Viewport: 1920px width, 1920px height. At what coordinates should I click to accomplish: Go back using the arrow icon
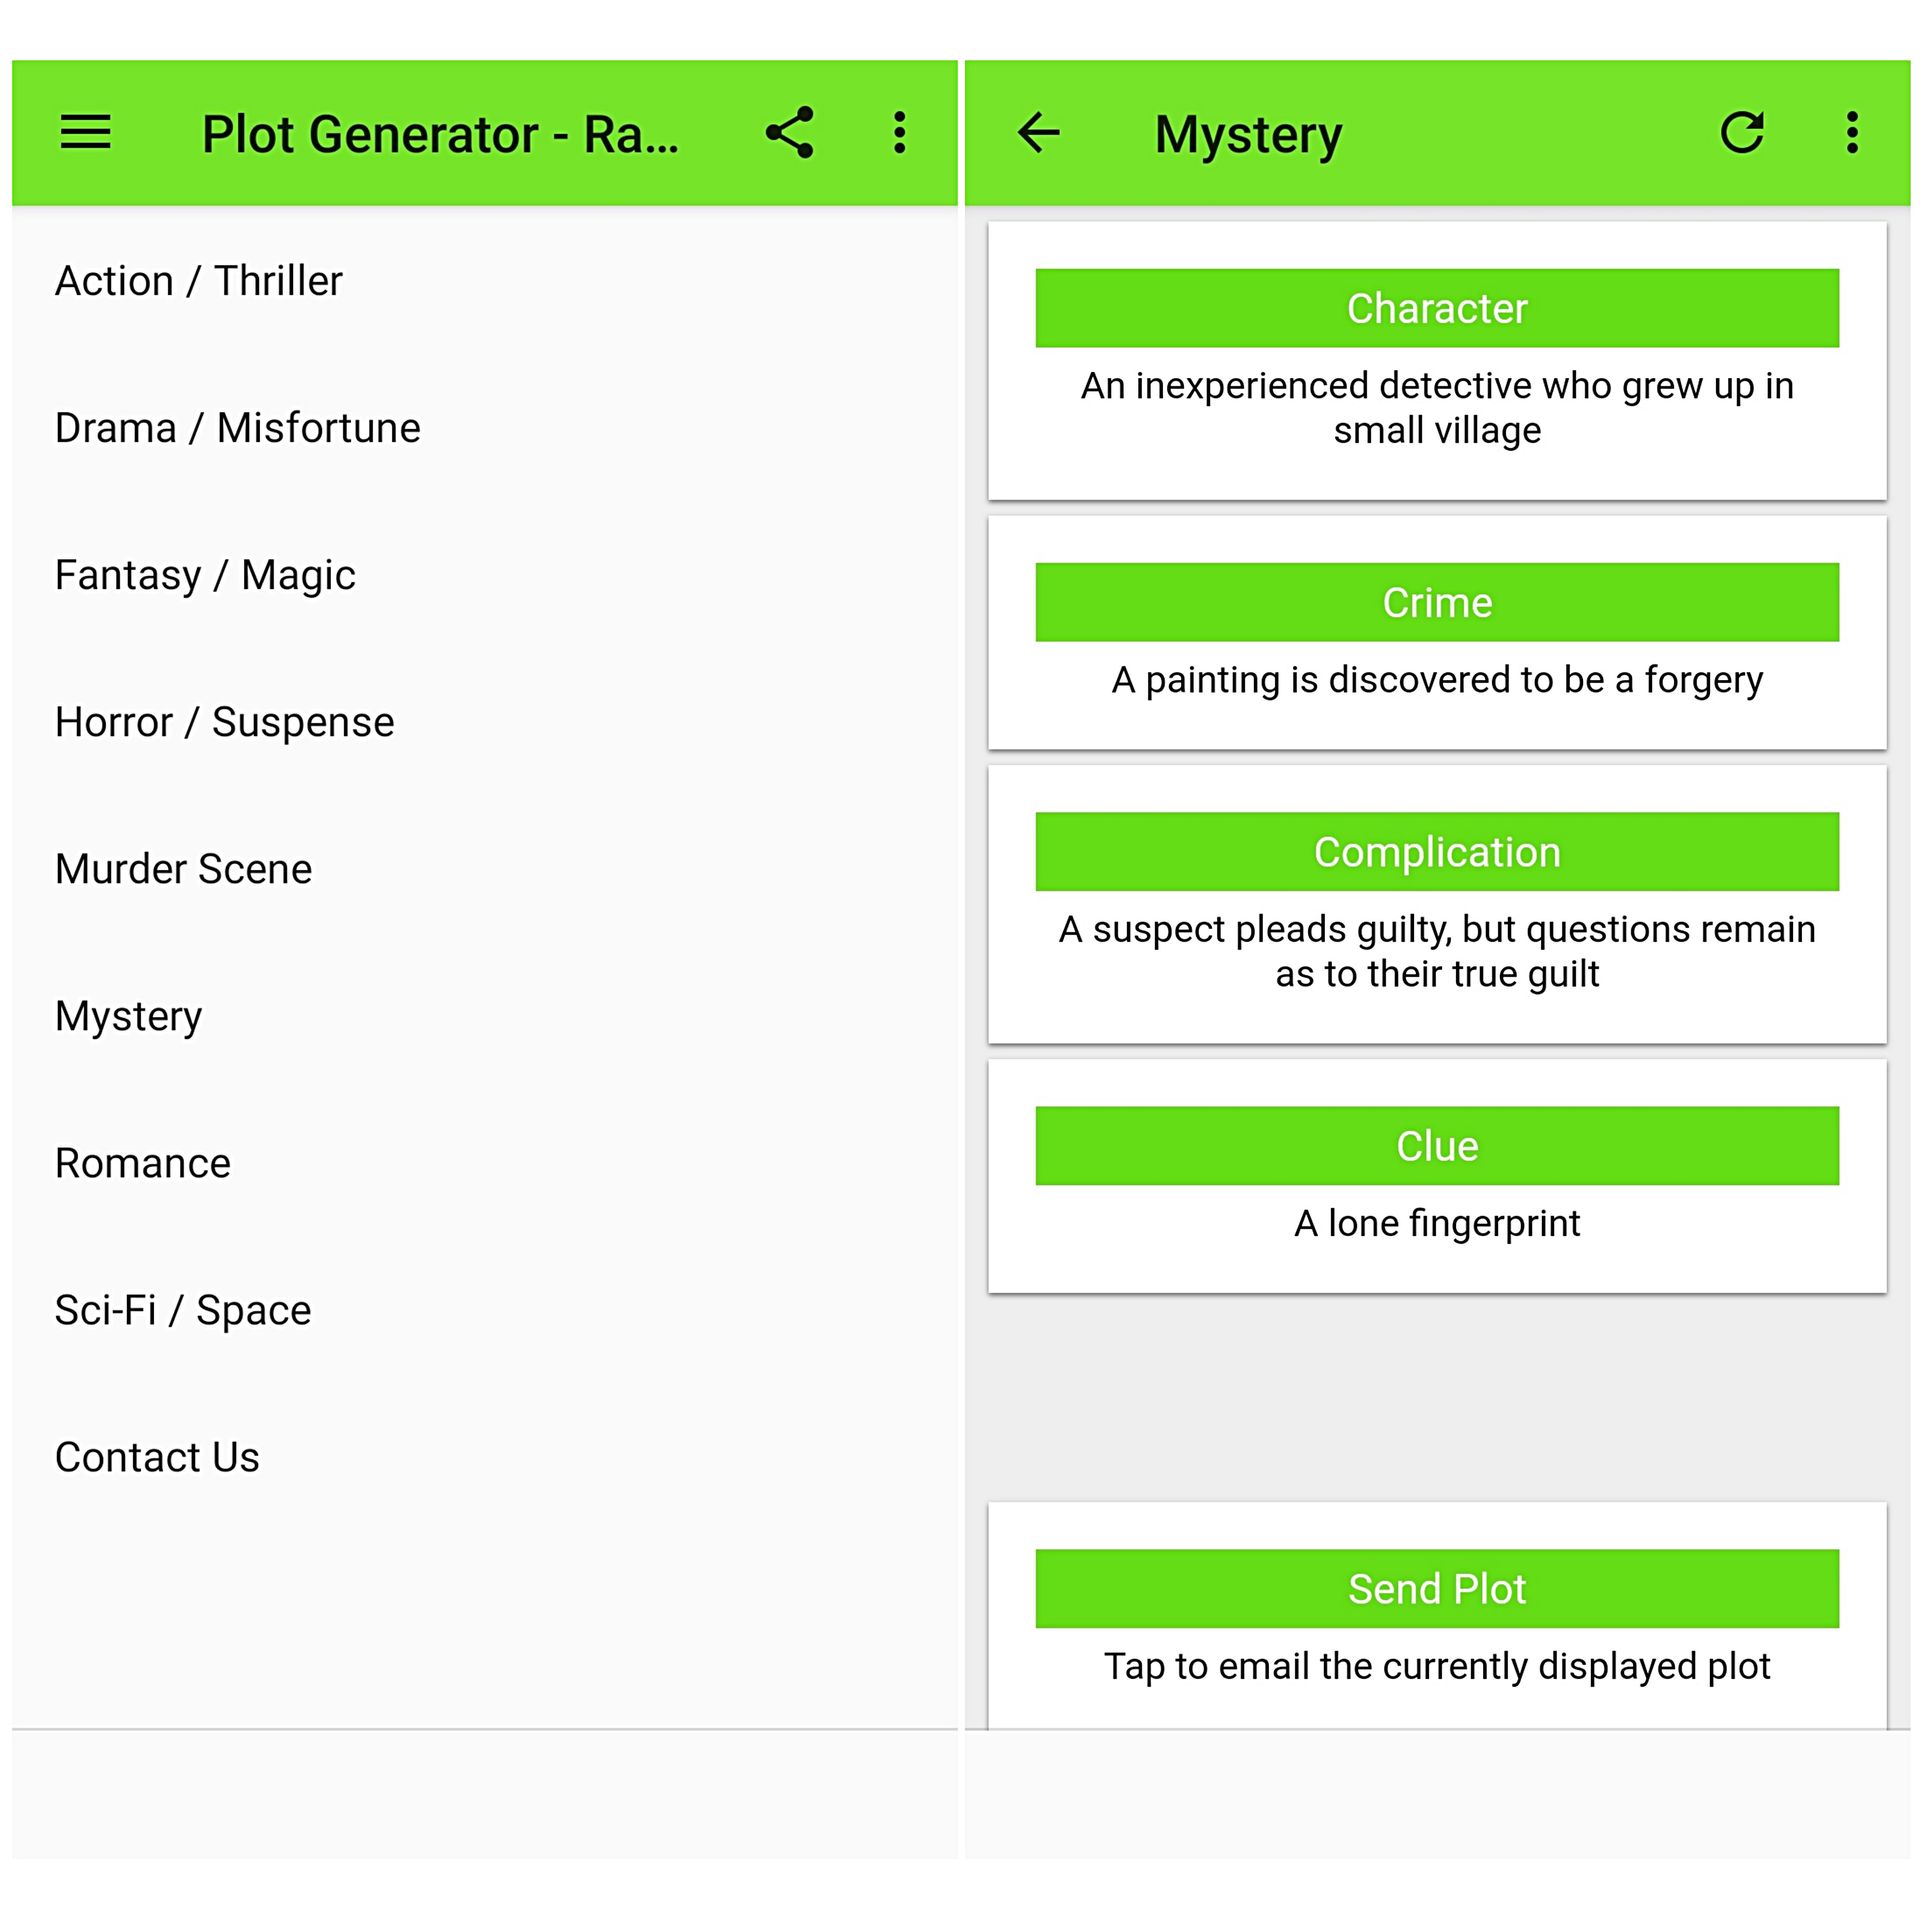(x=1038, y=133)
